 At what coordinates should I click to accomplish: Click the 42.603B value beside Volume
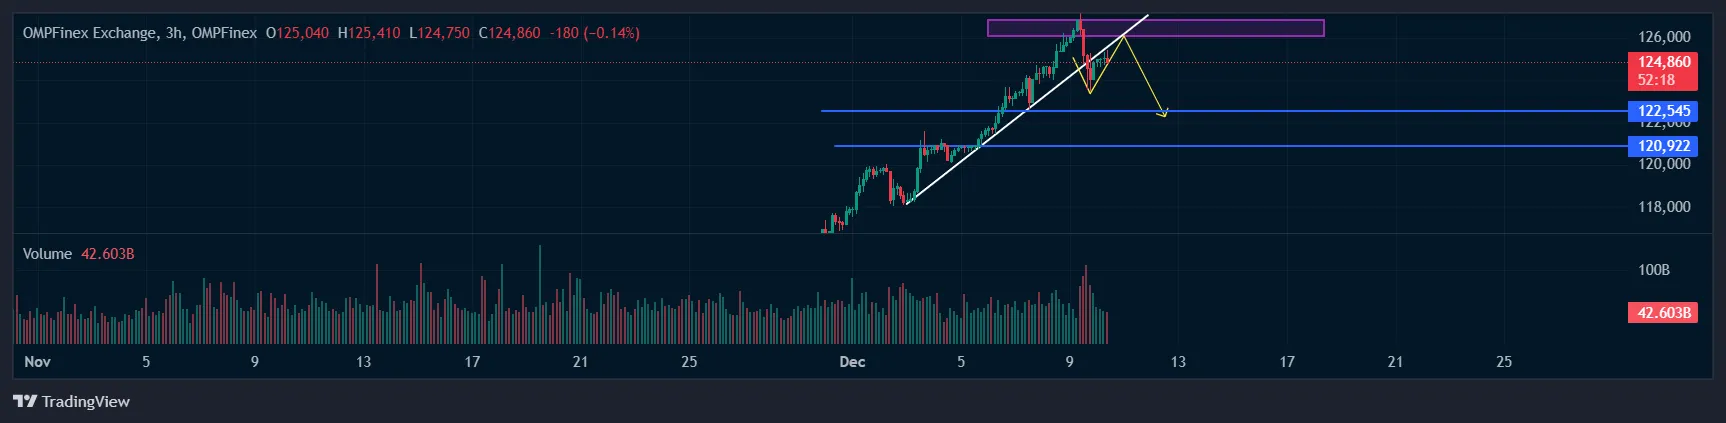107,254
